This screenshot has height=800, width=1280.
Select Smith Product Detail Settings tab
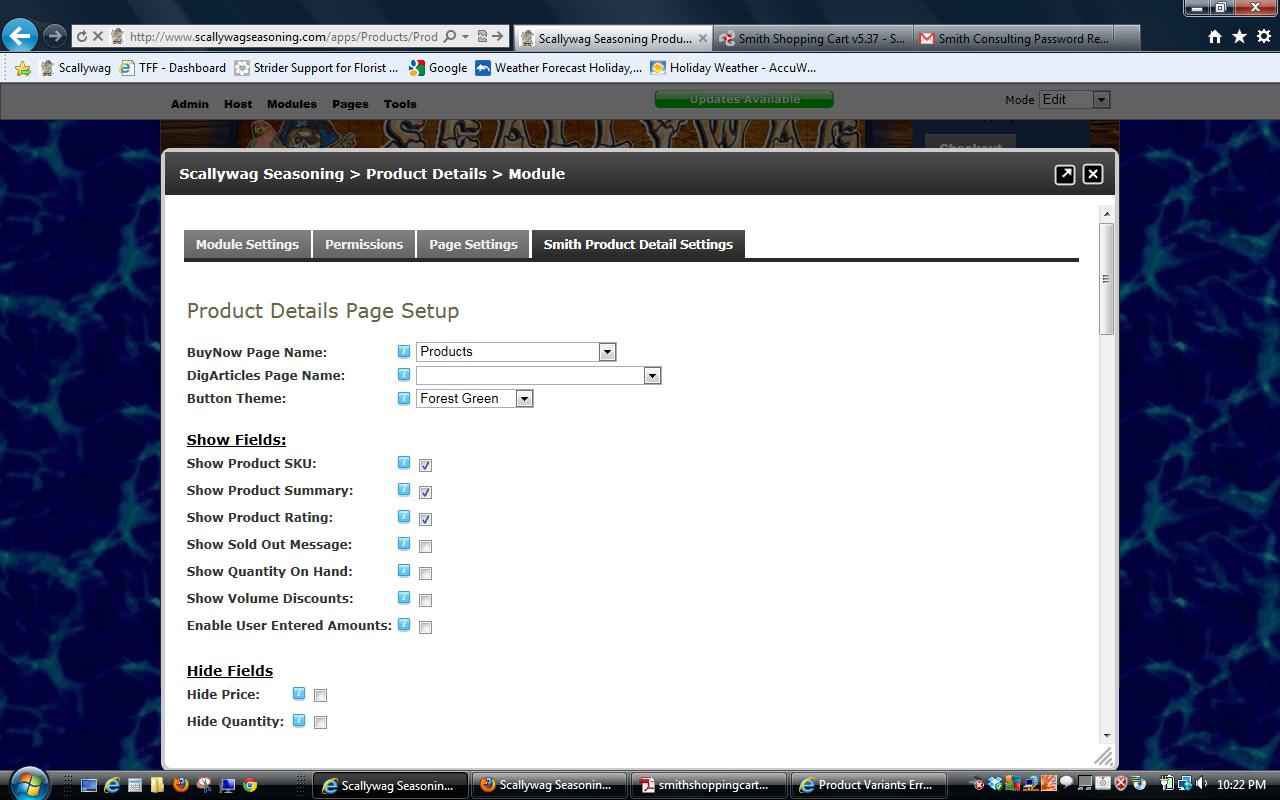(x=638, y=245)
